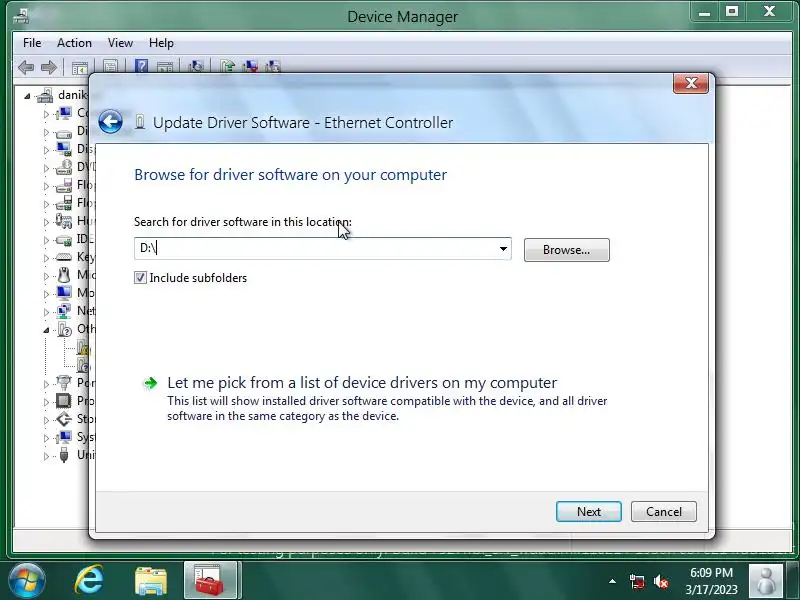Open the Action menu
Screen dimensions: 800x600
tap(74, 43)
